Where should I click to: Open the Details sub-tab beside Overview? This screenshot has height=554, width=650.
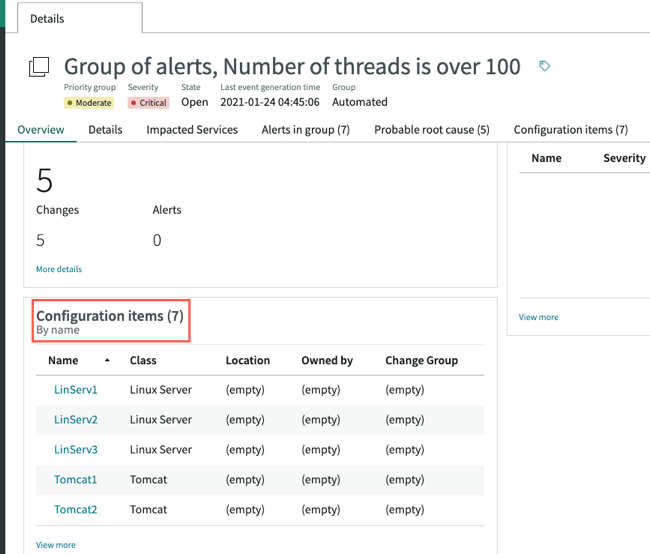pos(105,130)
